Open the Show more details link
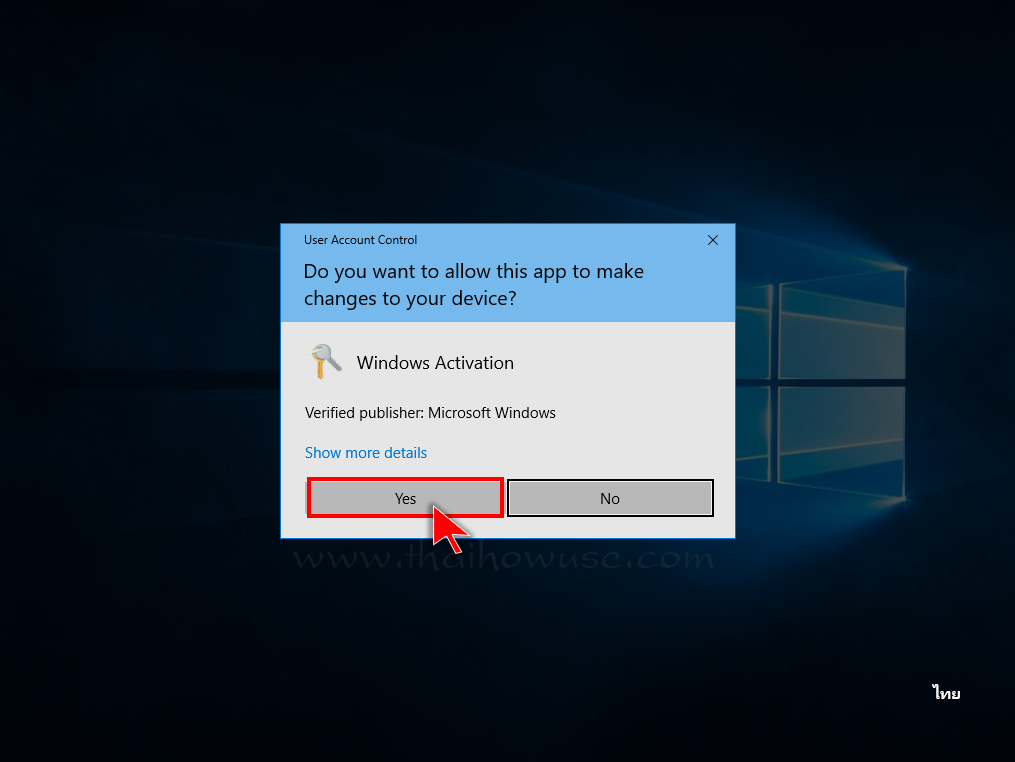The image size is (1015, 762). click(366, 453)
